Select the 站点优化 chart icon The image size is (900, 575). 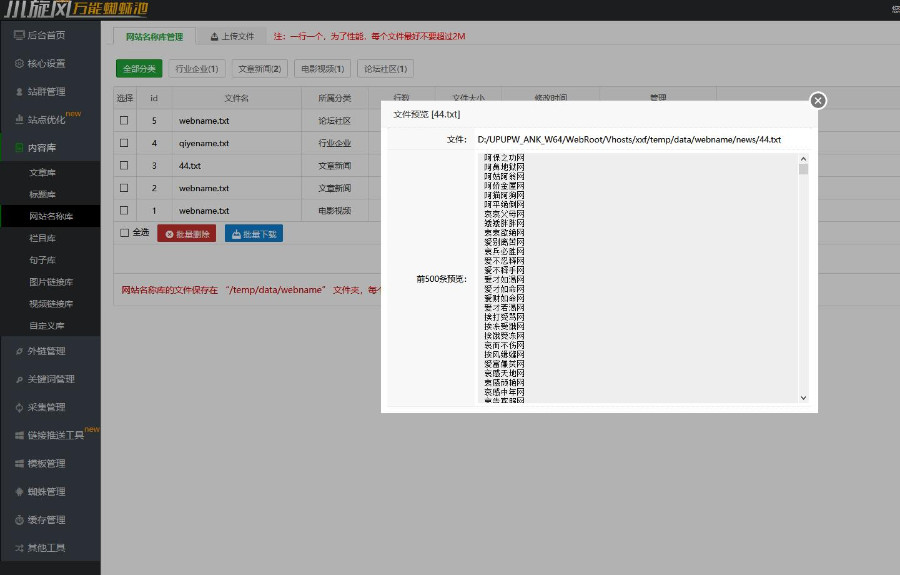(x=19, y=120)
